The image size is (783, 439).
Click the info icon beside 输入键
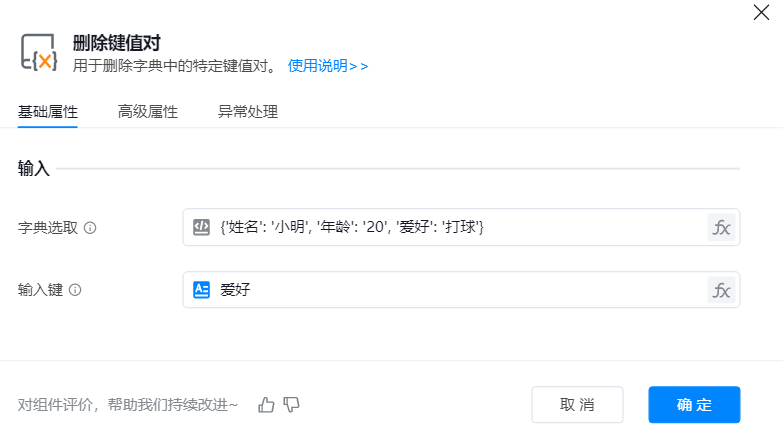(75, 290)
